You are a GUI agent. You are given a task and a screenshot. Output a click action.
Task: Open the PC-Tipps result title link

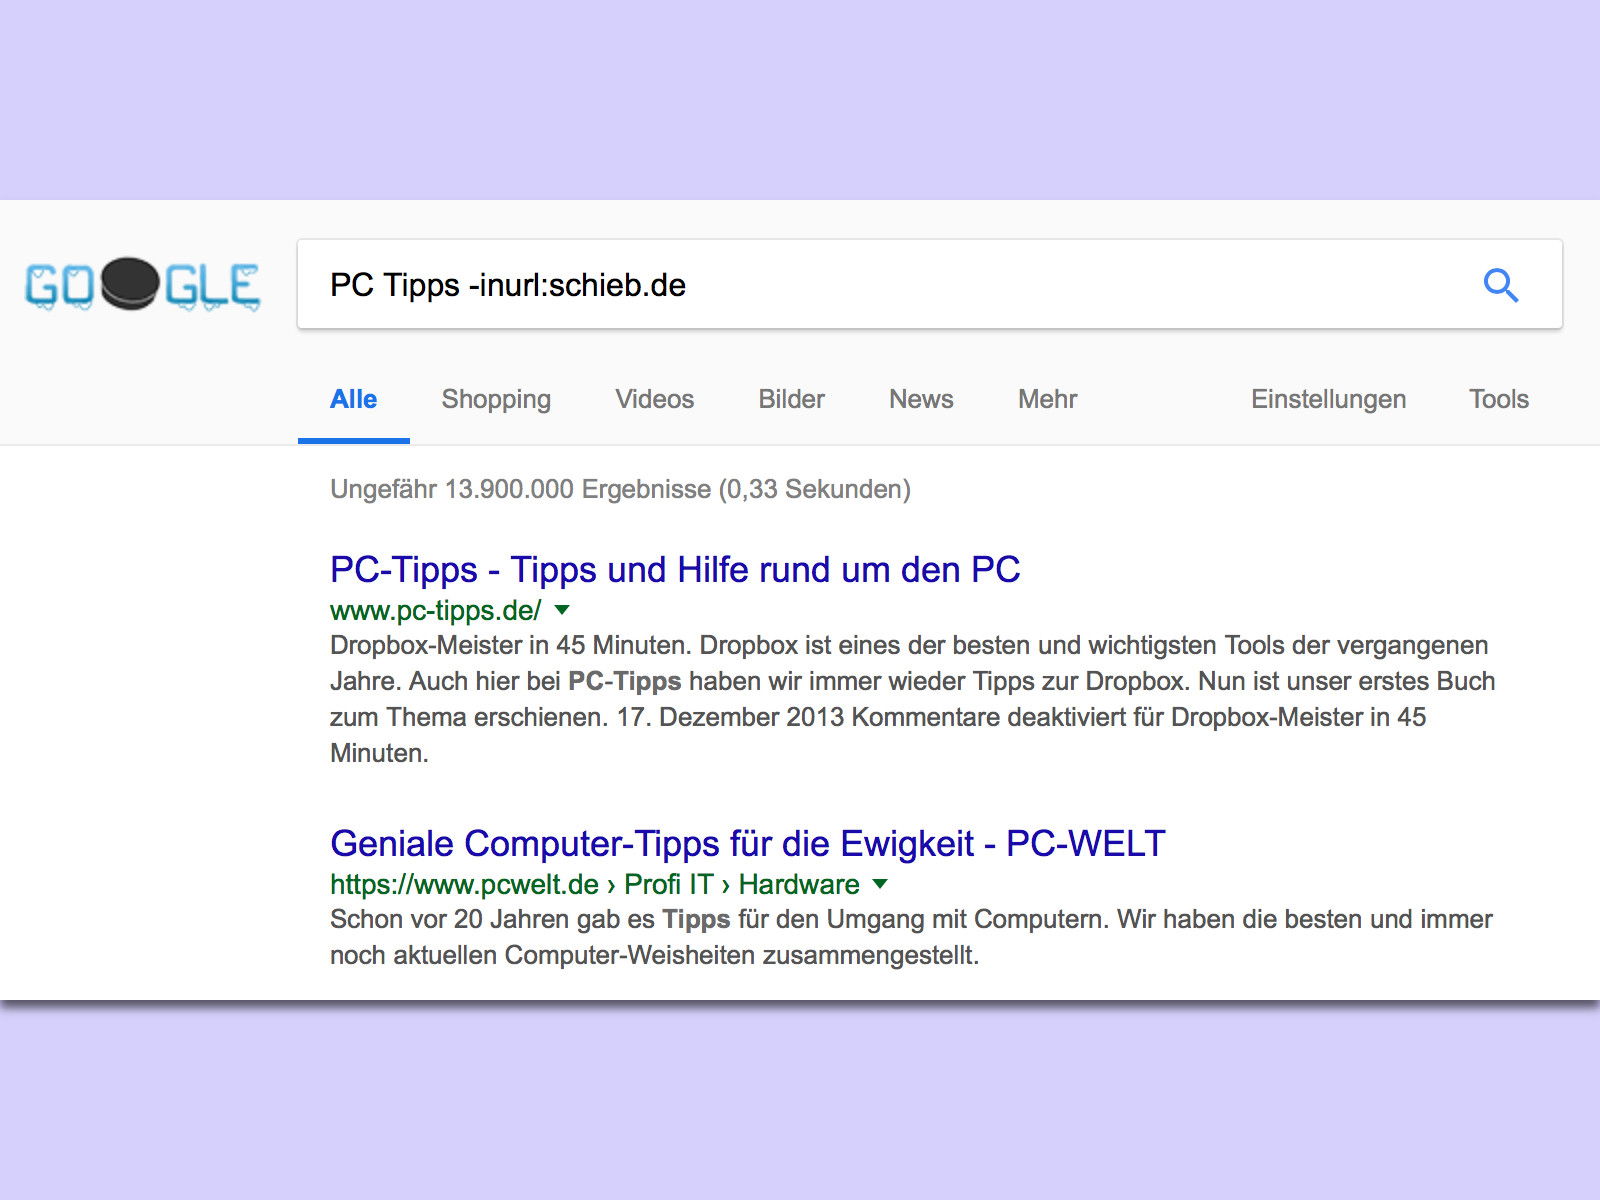coord(675,570)
